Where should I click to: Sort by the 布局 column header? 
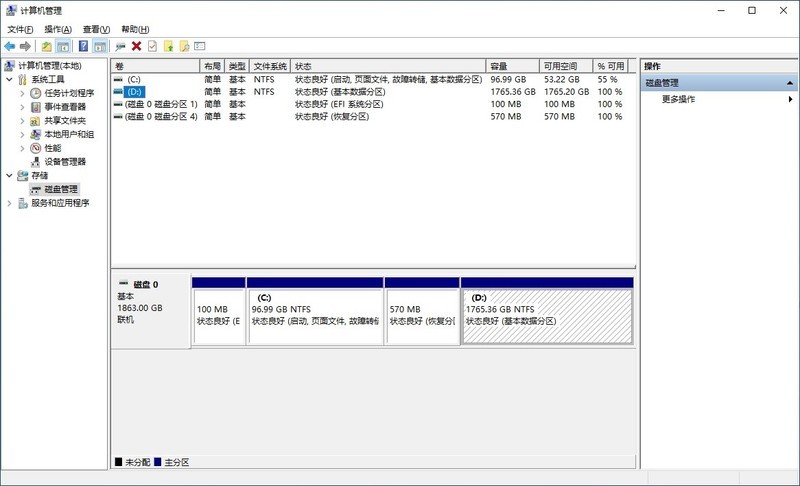[x=212, y=66]
